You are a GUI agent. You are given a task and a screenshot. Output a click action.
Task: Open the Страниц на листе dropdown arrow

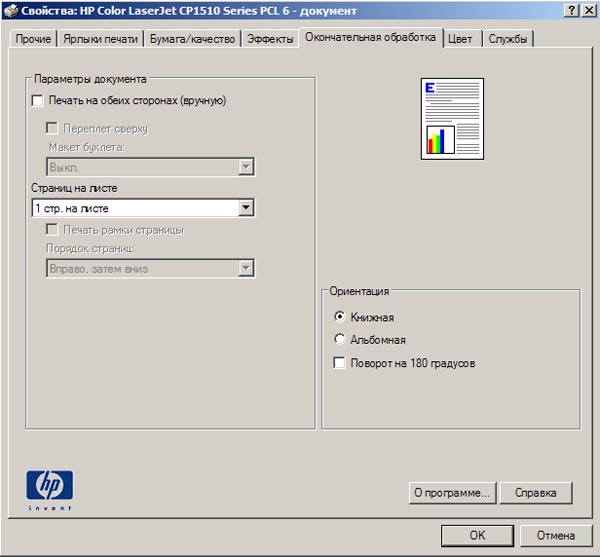[246, 208]
